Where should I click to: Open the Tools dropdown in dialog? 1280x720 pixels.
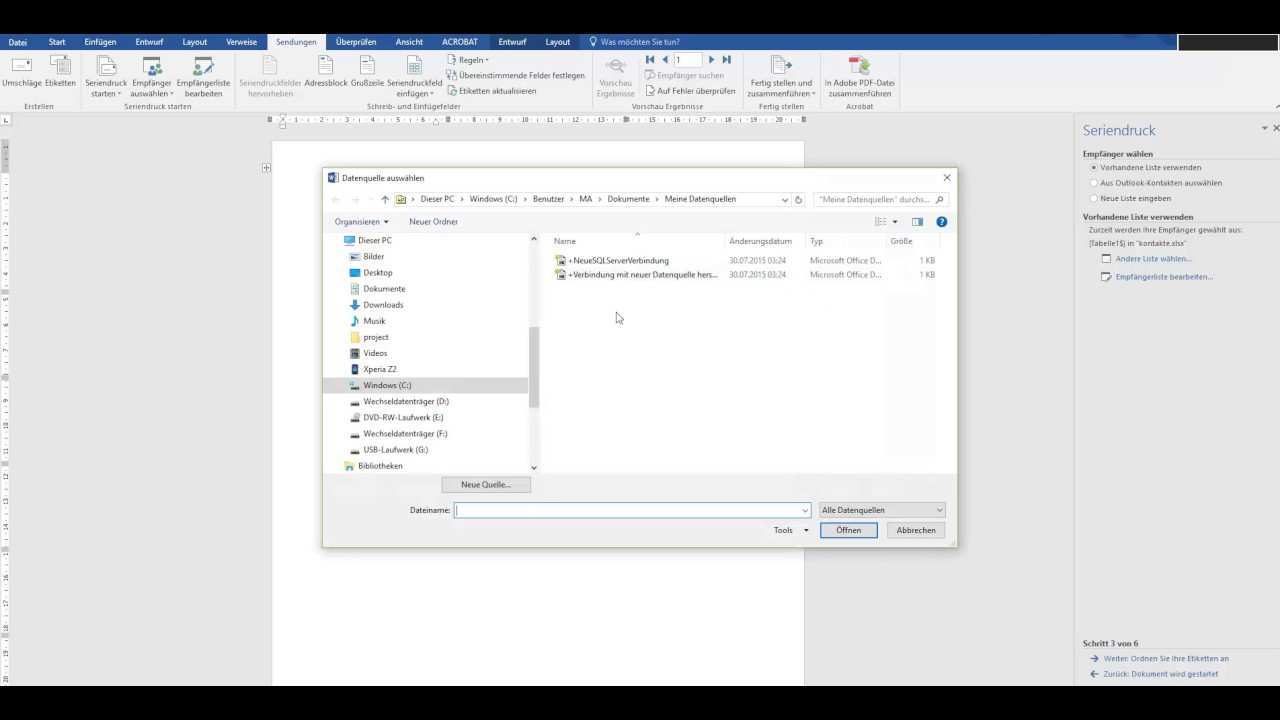[x=791, y=530]
